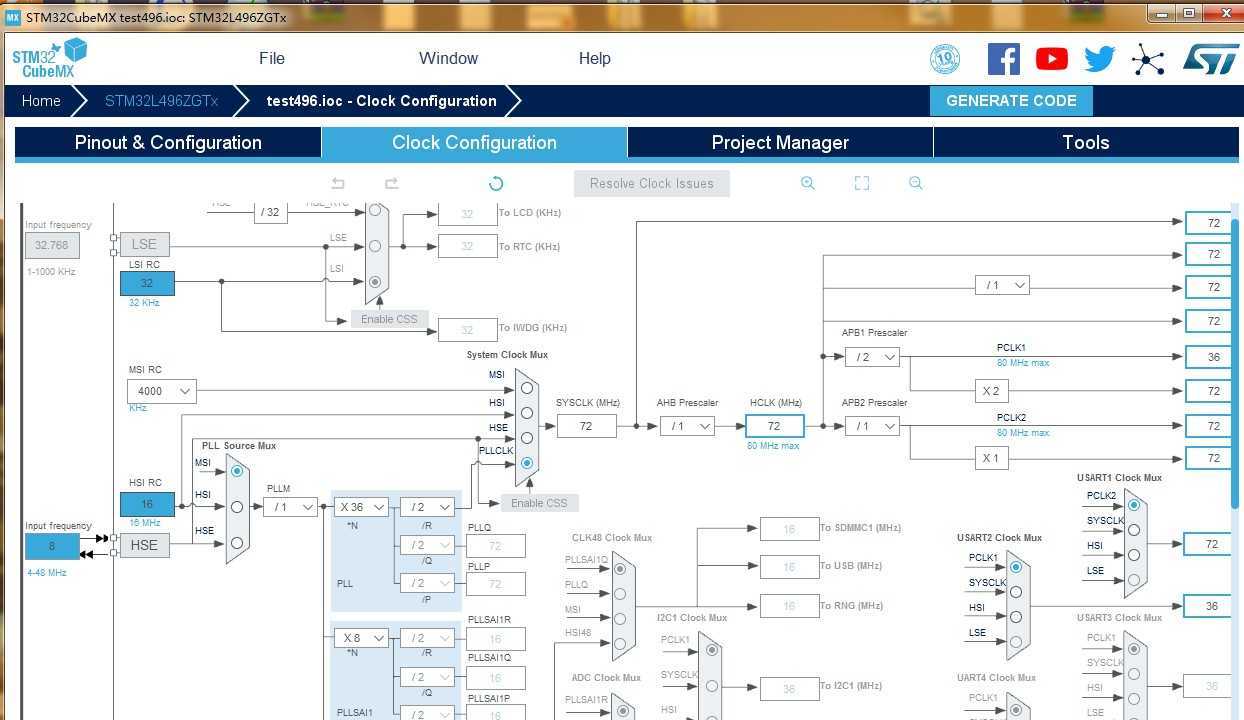Click the 10-year anniversary badge icon
The width and height of the screenshot is (1244, 720).
tap(944, 59)
